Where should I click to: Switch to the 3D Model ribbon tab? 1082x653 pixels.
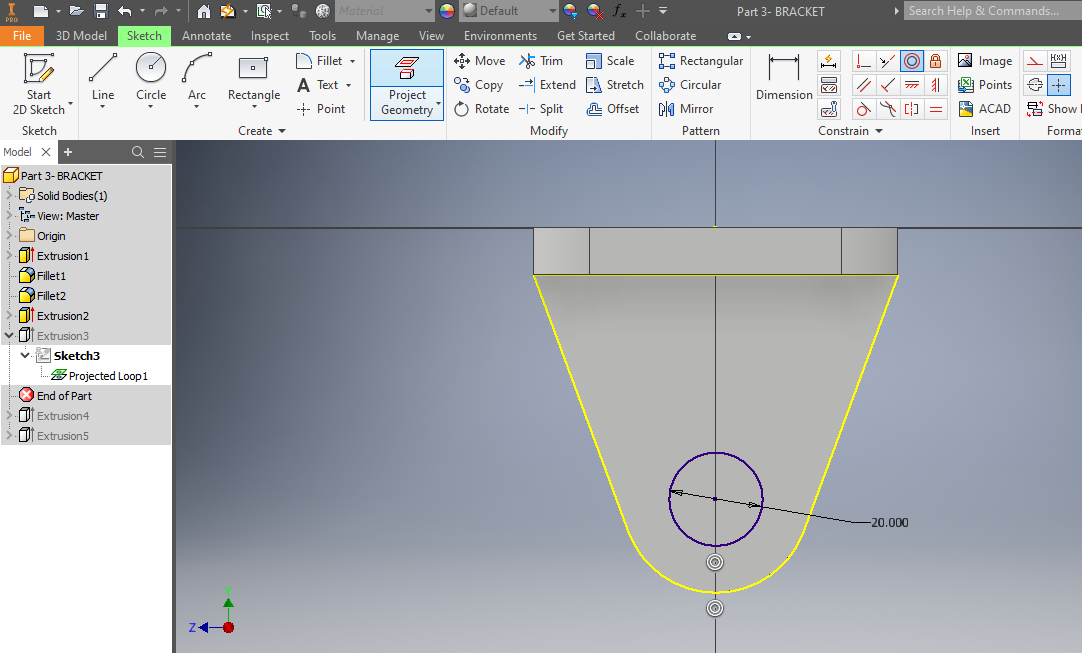pyautogui.click(x=81, y=35)
